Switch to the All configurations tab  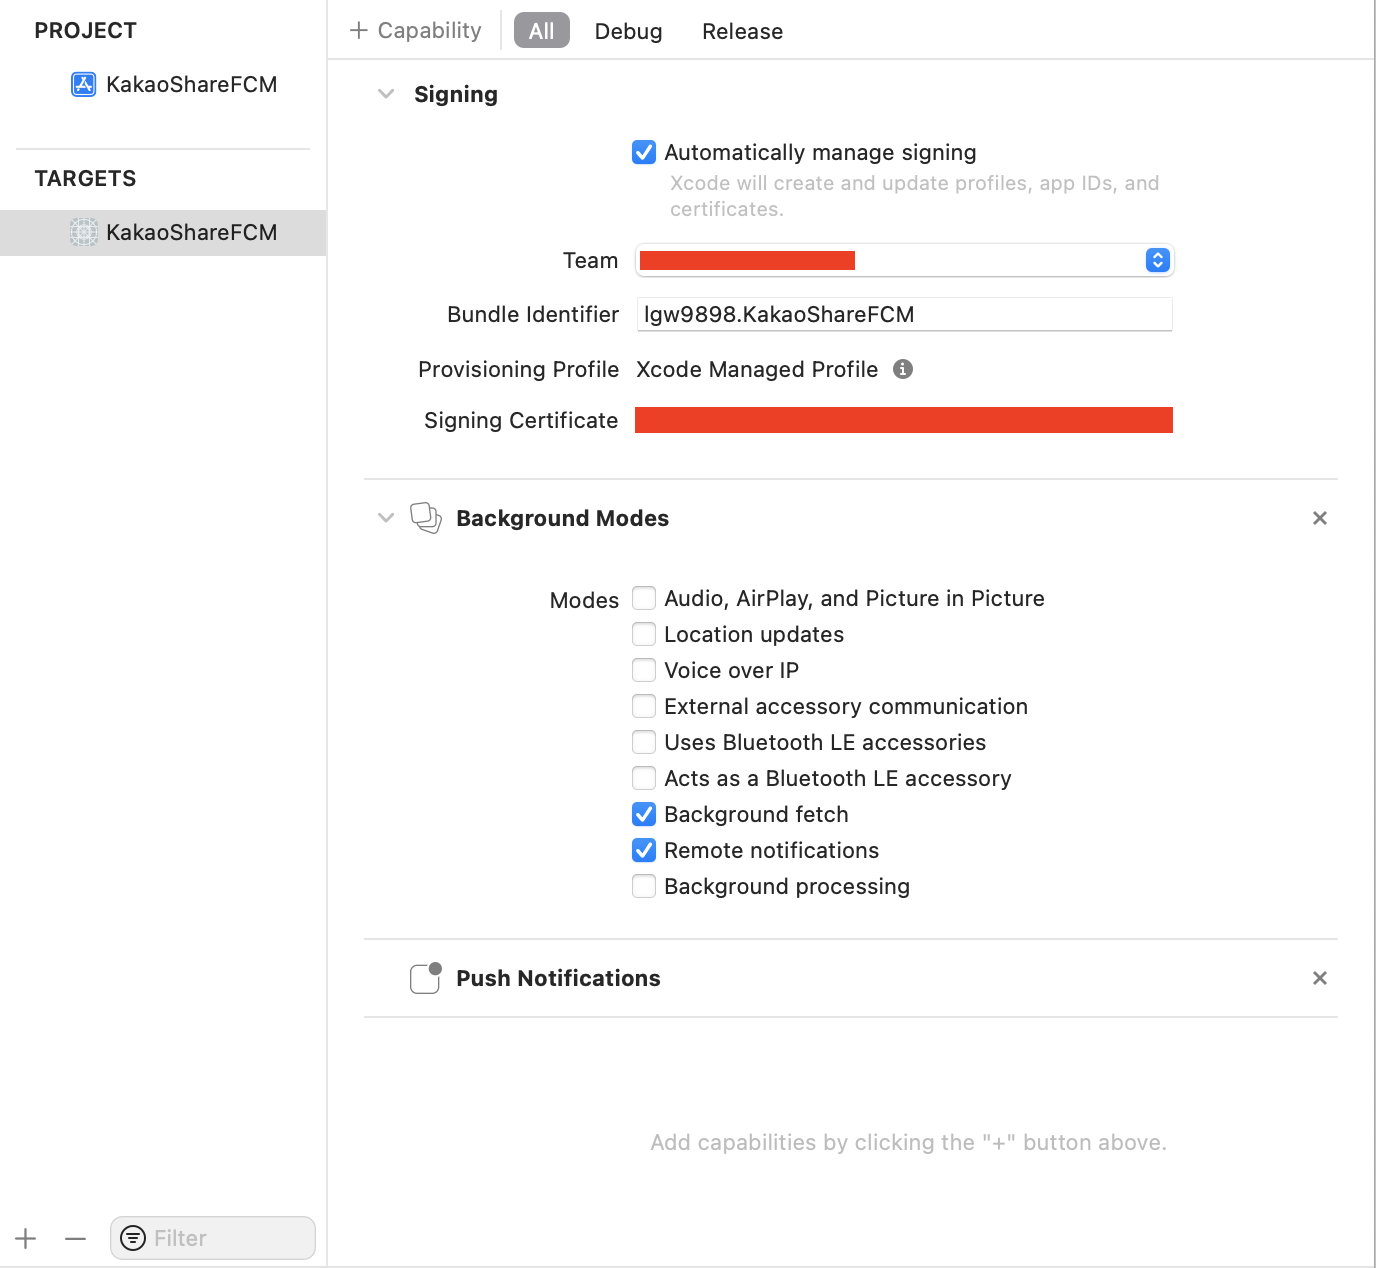[542, 31]
